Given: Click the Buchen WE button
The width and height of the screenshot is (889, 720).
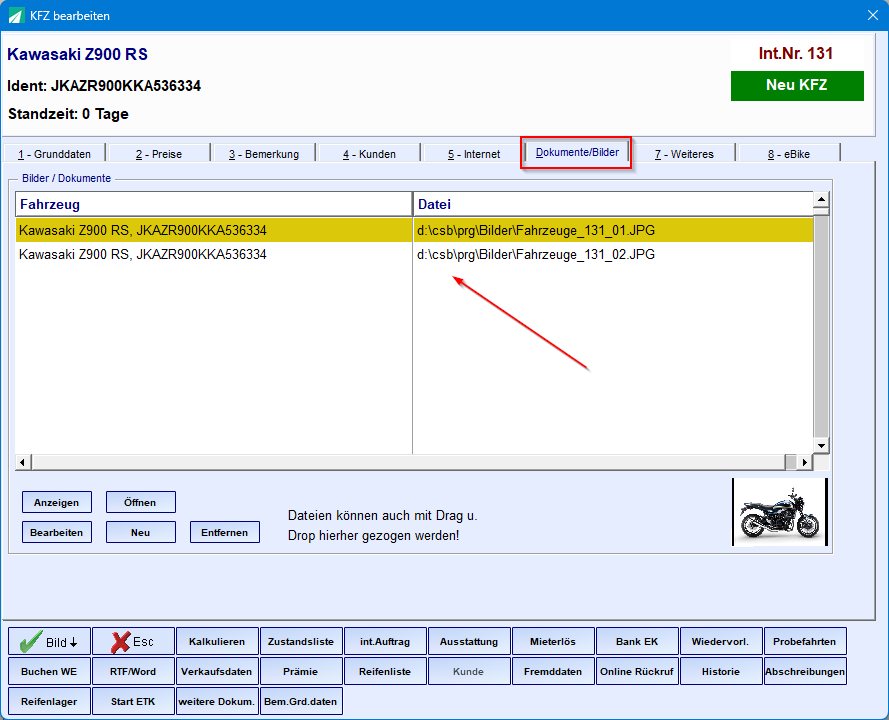Looking at the screenshot, I should [49, 671].
